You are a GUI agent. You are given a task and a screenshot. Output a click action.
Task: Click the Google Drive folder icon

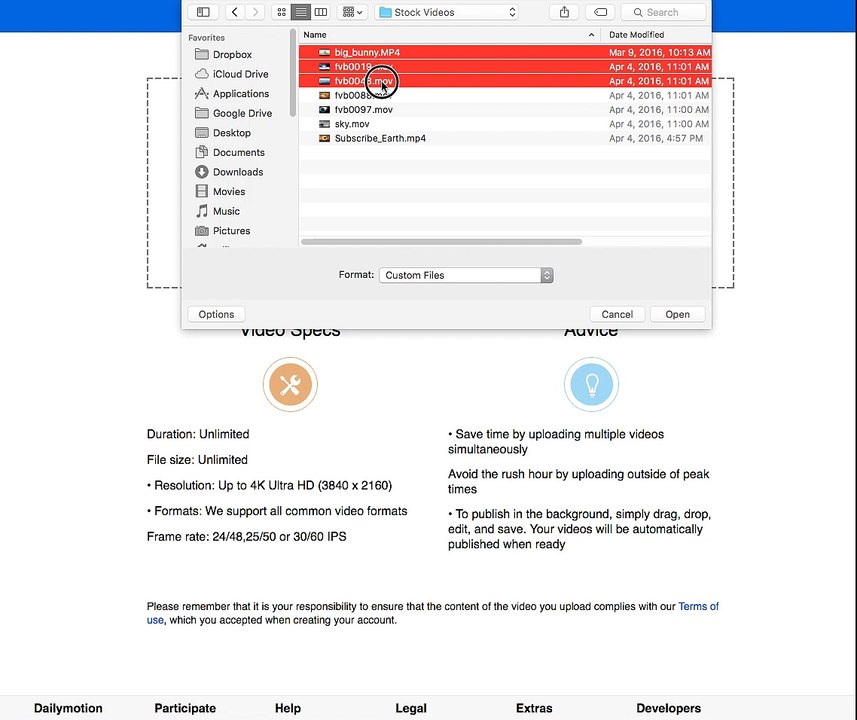(x=202, y=113)
